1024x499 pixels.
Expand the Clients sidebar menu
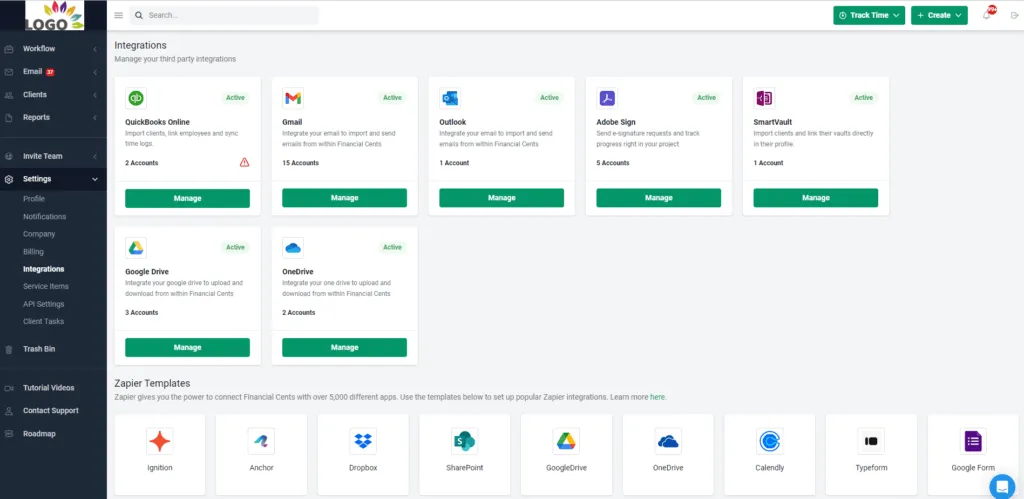click(53, 95)
